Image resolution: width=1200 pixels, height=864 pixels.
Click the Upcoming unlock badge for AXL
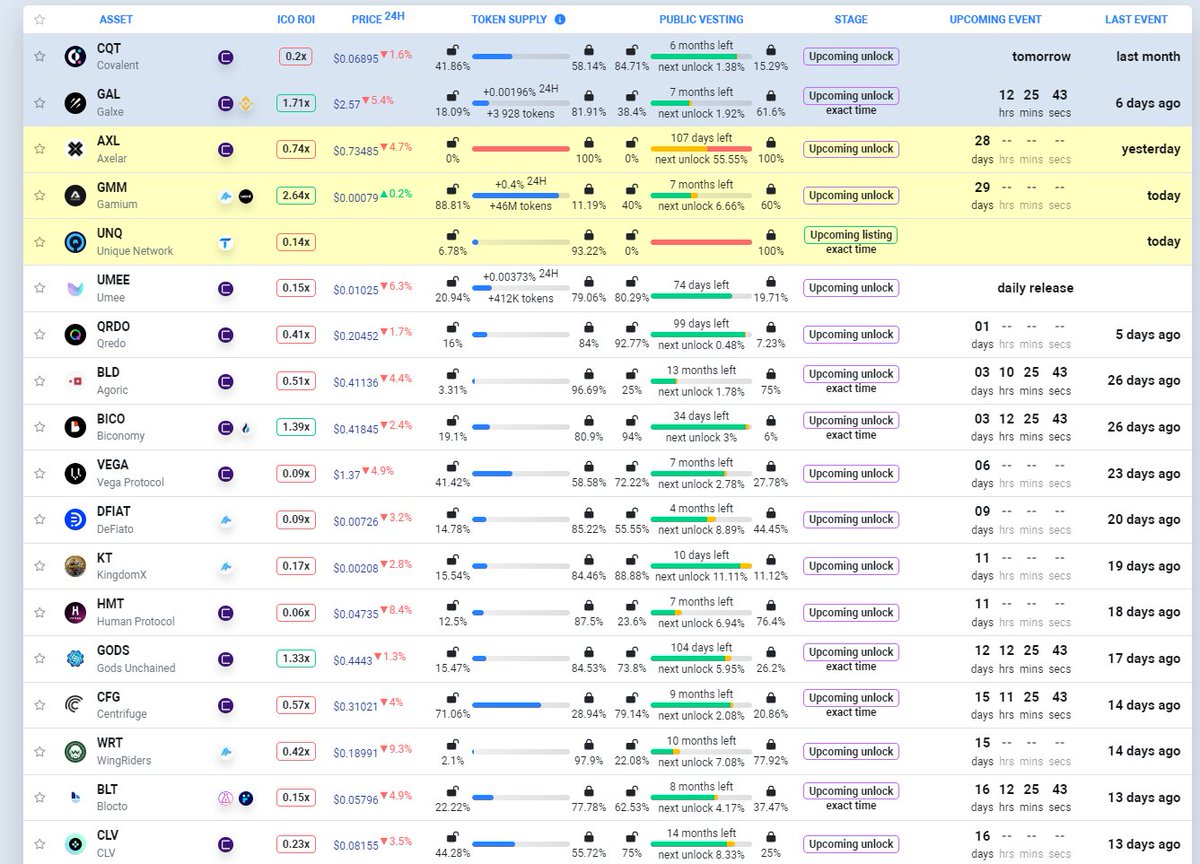(851, 149)
